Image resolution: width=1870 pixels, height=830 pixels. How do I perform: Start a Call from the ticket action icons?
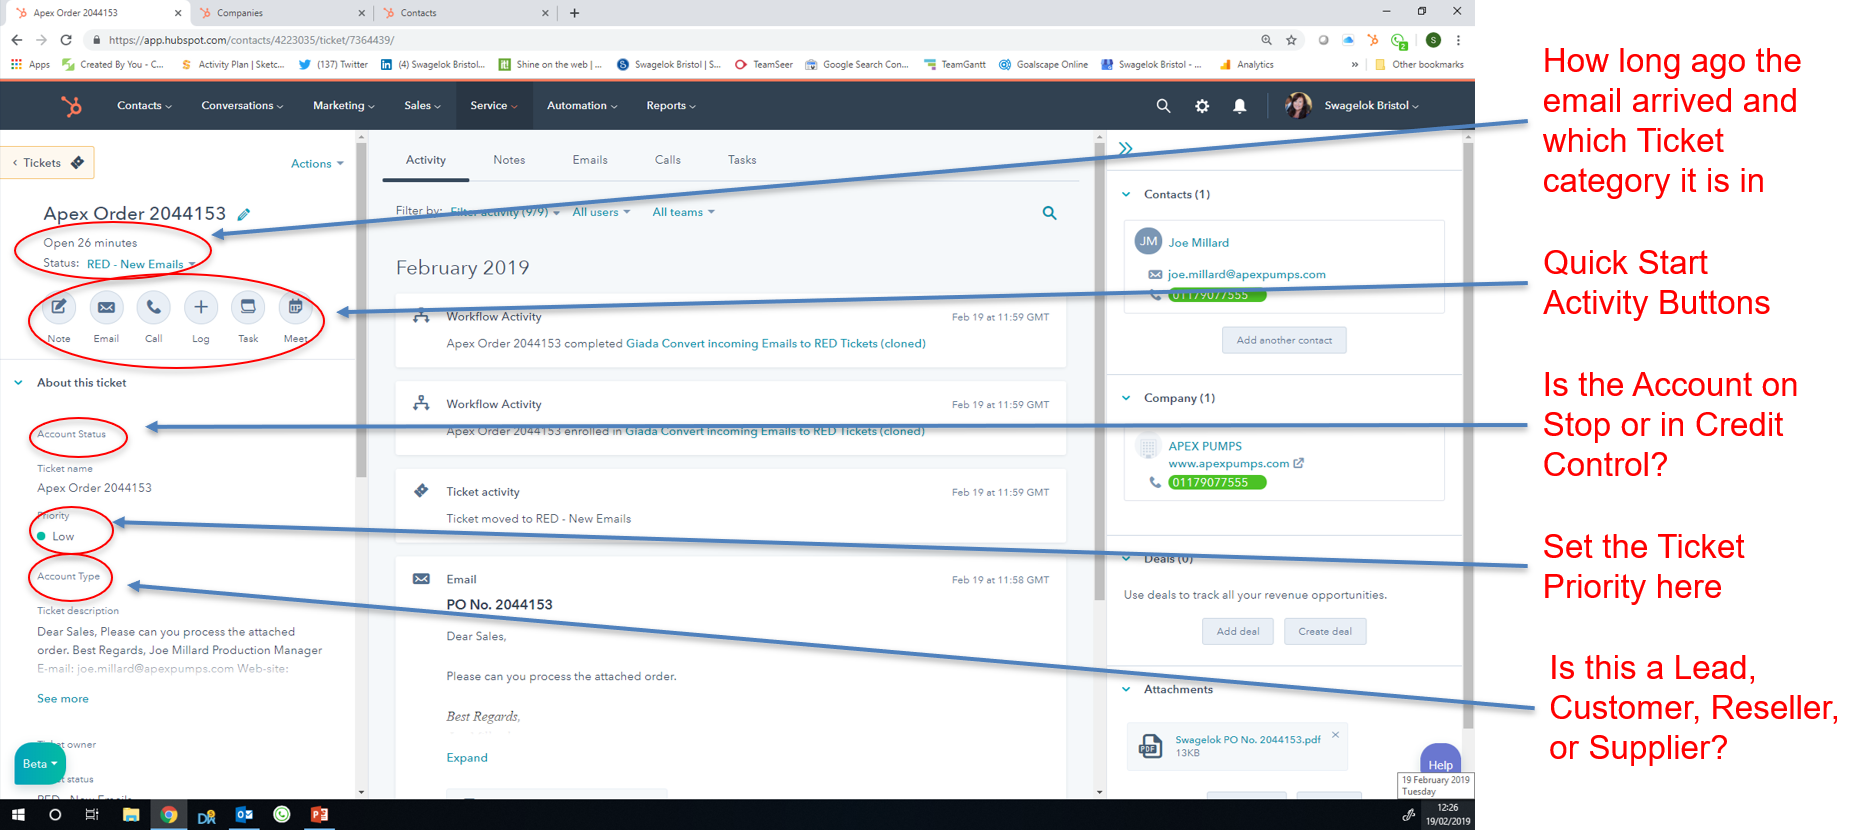pos(153,308)
